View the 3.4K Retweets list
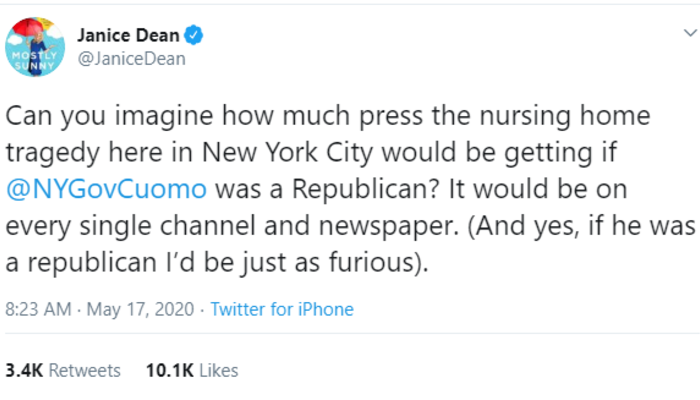The image size is (700, 400). [62, 370]
